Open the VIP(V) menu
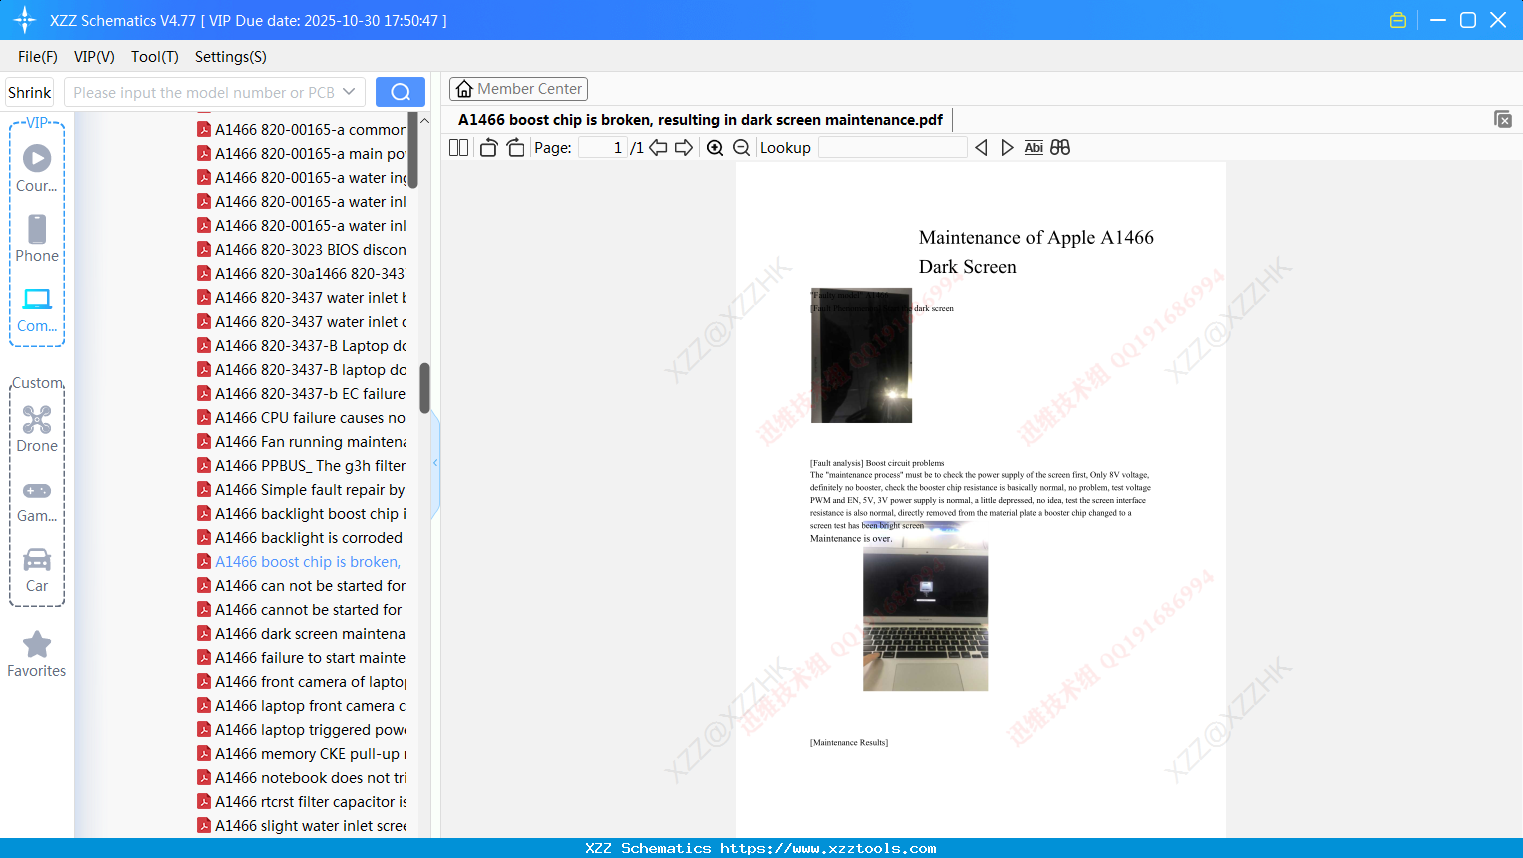The width and height of the screenshot is (1523, 858). [x=94, y=57]
